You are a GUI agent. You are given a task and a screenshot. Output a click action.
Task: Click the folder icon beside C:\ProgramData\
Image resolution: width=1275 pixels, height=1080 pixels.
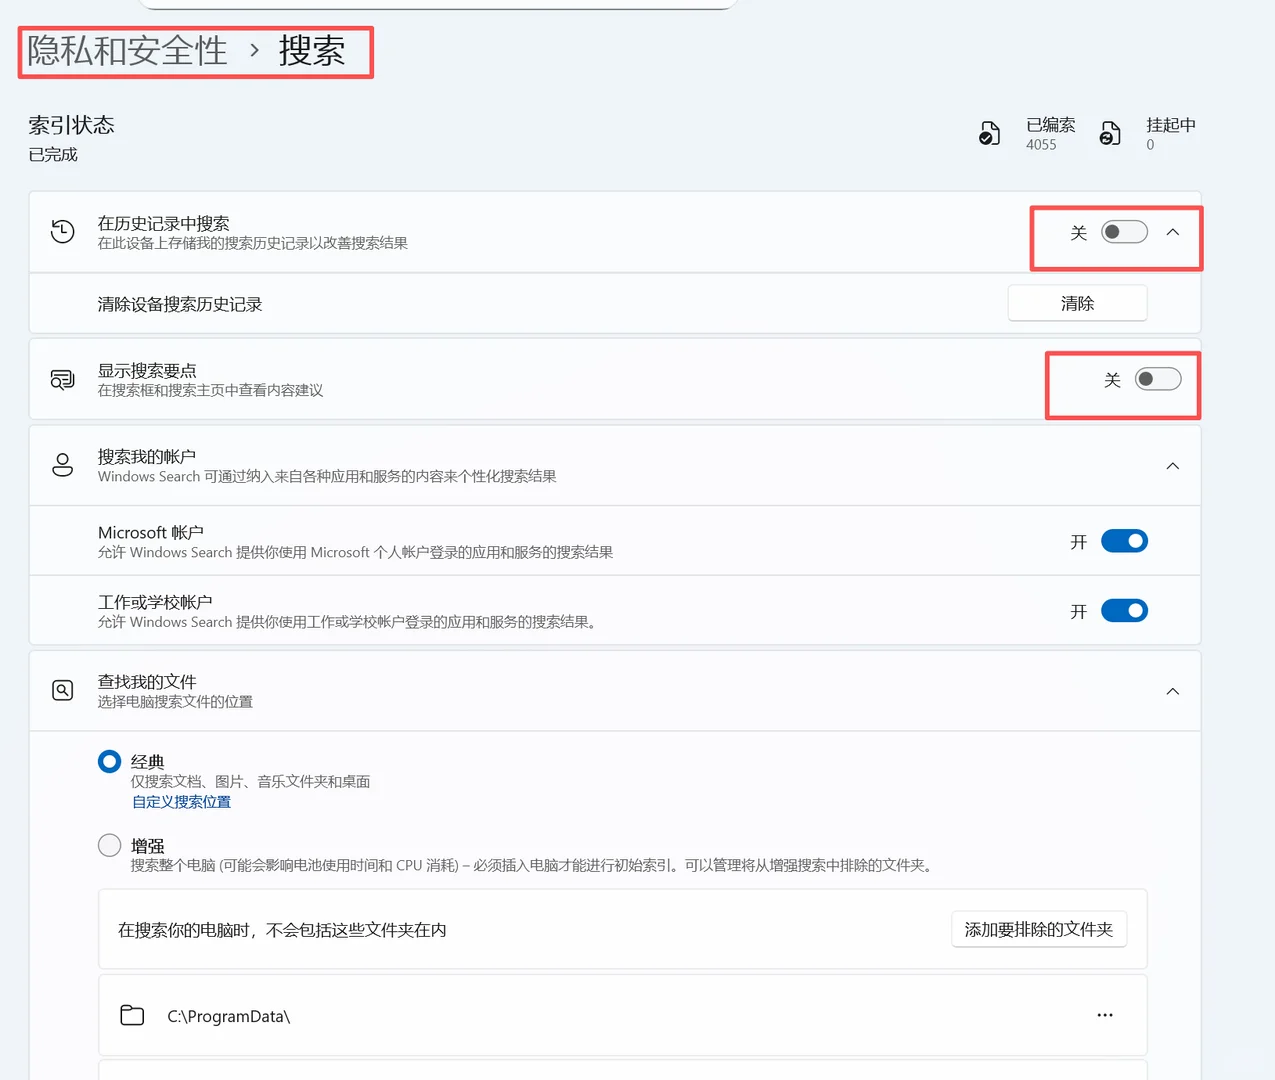pyautogui.click(x=132, y=1015)
